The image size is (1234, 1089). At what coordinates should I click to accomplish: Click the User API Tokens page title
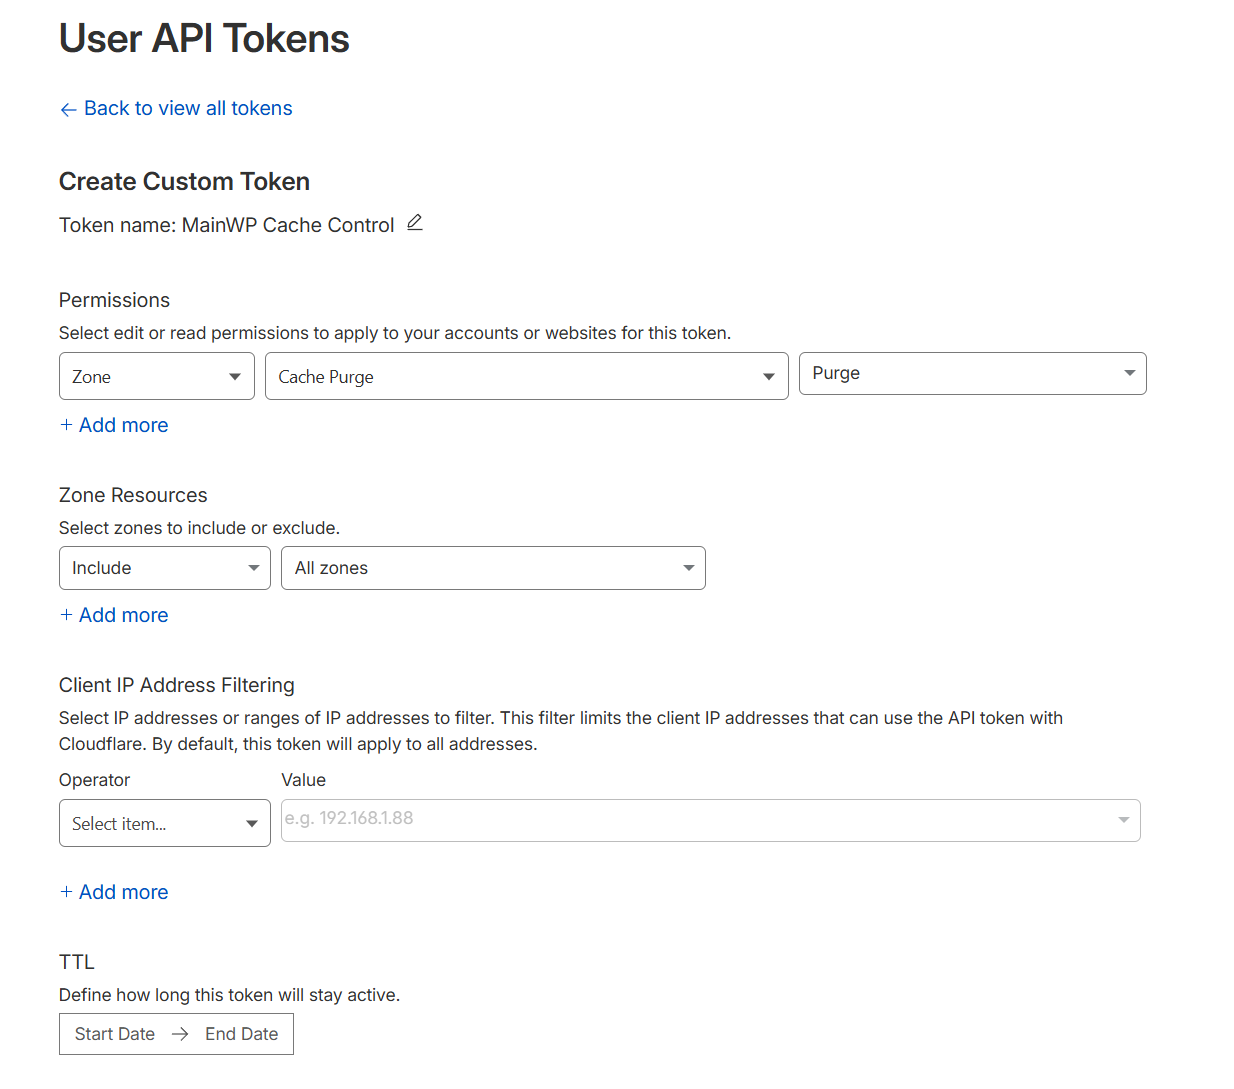coord(204,39)
